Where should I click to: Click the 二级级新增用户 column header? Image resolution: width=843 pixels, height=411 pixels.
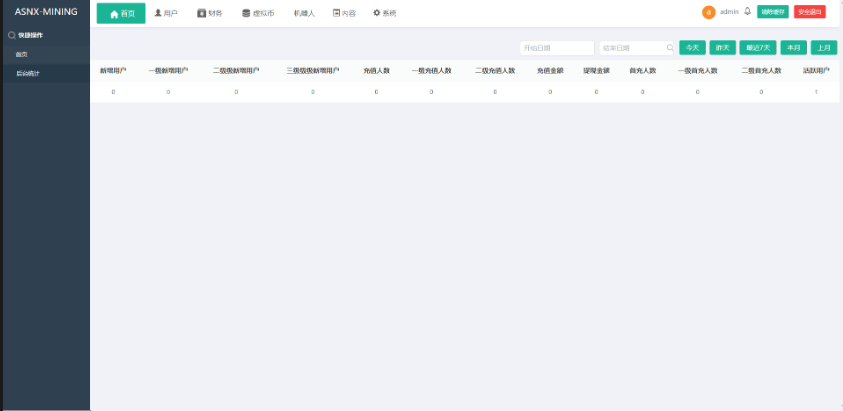(x=236, y=70)
